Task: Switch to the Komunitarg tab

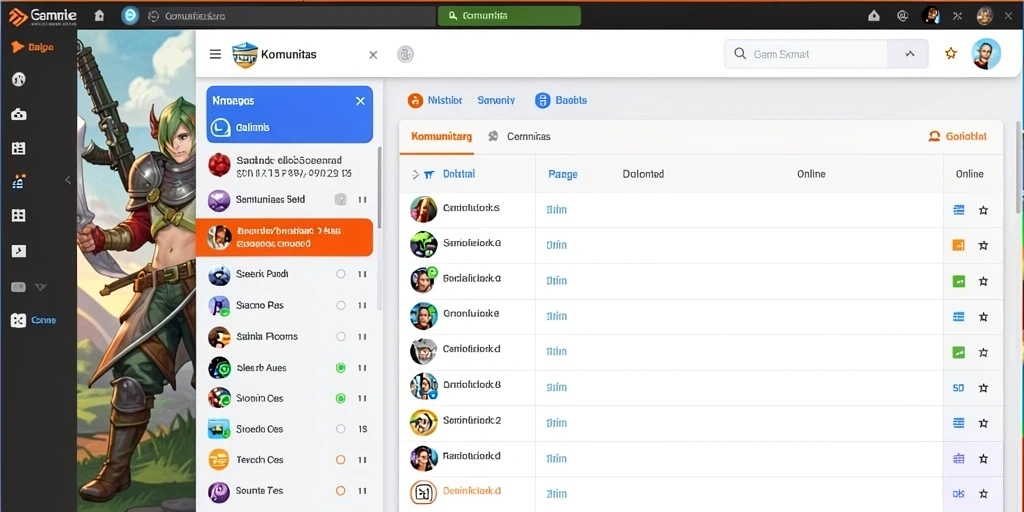Action: (x=441, y=136)
